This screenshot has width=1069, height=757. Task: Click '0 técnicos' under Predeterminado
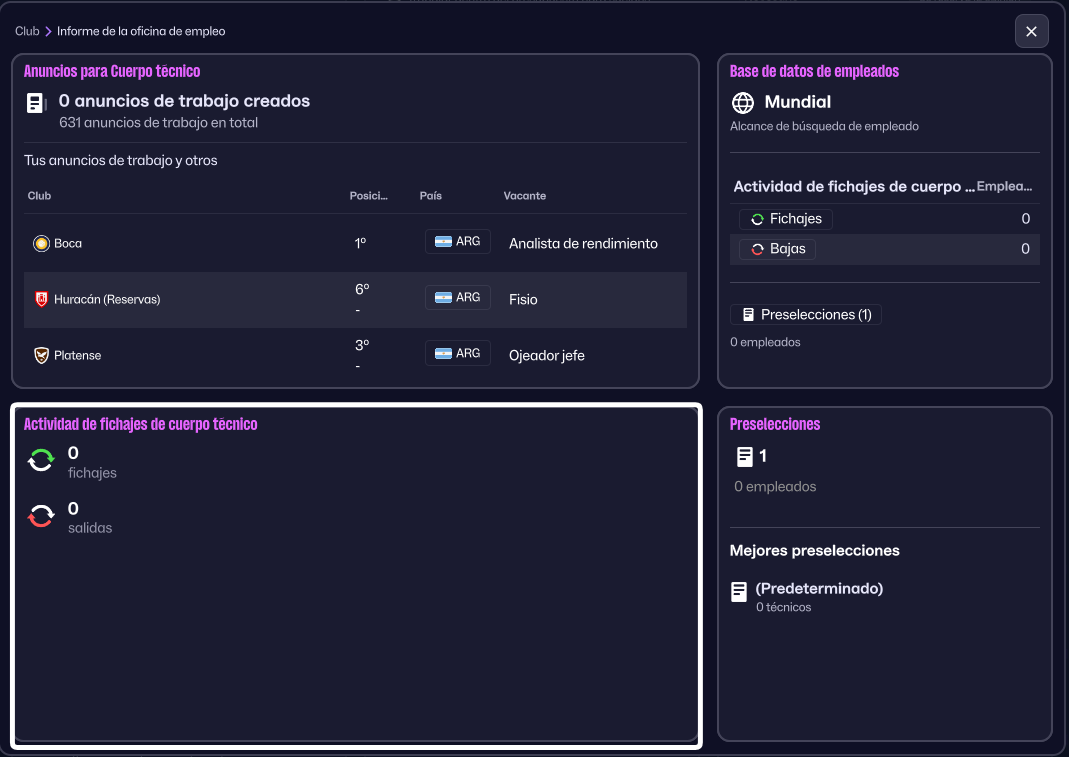pos(783,607)
